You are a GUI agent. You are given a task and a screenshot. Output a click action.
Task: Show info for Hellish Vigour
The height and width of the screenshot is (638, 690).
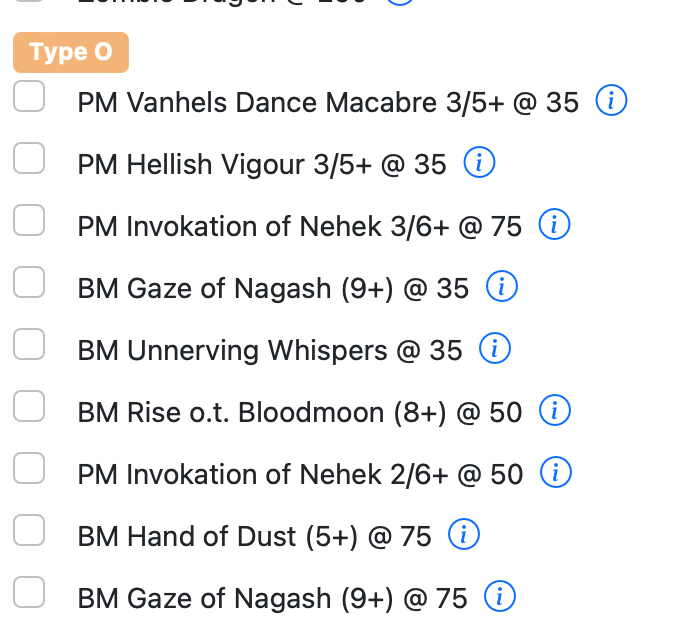pyautogui.click(x=480, y=163)
